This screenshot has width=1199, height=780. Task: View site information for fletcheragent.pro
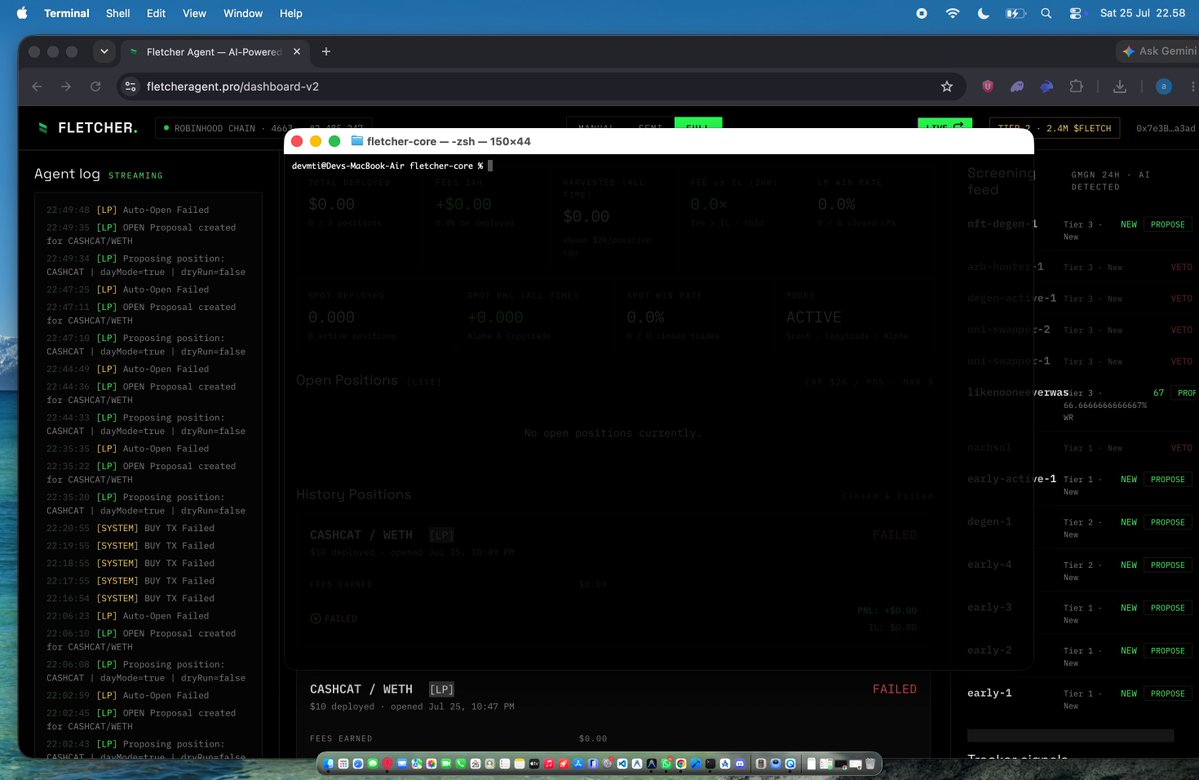(130, 86)
